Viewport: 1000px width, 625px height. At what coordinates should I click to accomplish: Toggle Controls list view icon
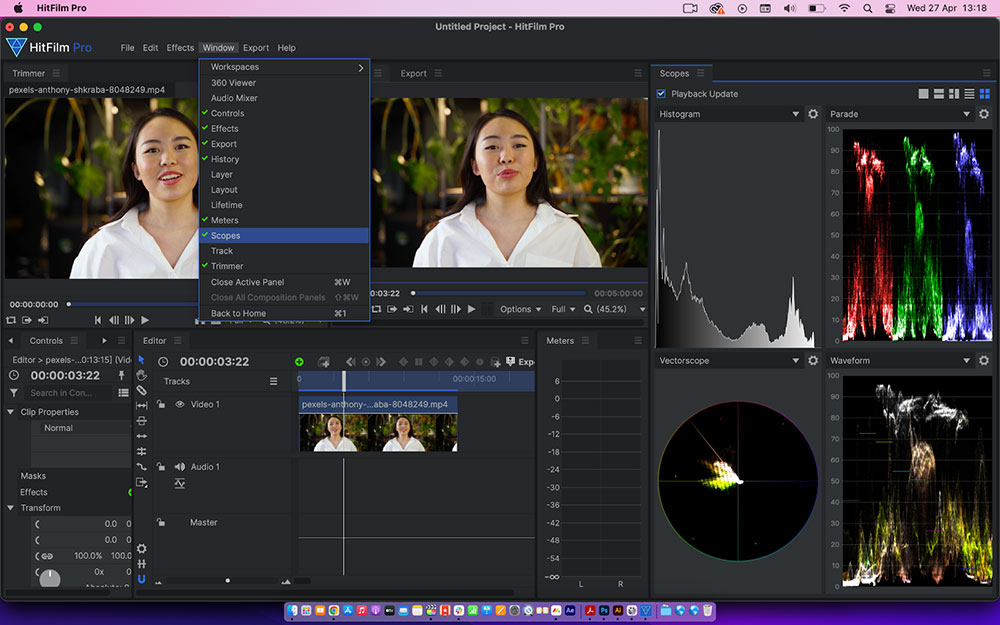pyautogui.click(x=123, y=393)
